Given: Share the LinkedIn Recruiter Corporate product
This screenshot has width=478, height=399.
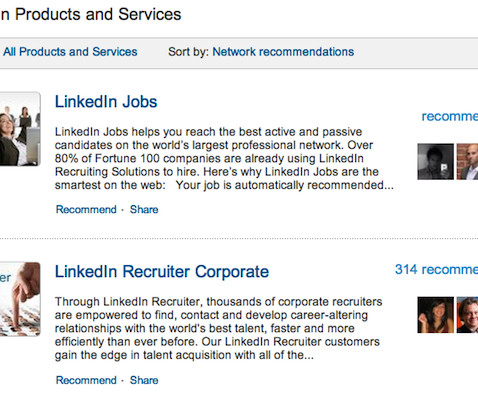Looking at the screenshot, I should pyautogui.click(x=144, y=380).
